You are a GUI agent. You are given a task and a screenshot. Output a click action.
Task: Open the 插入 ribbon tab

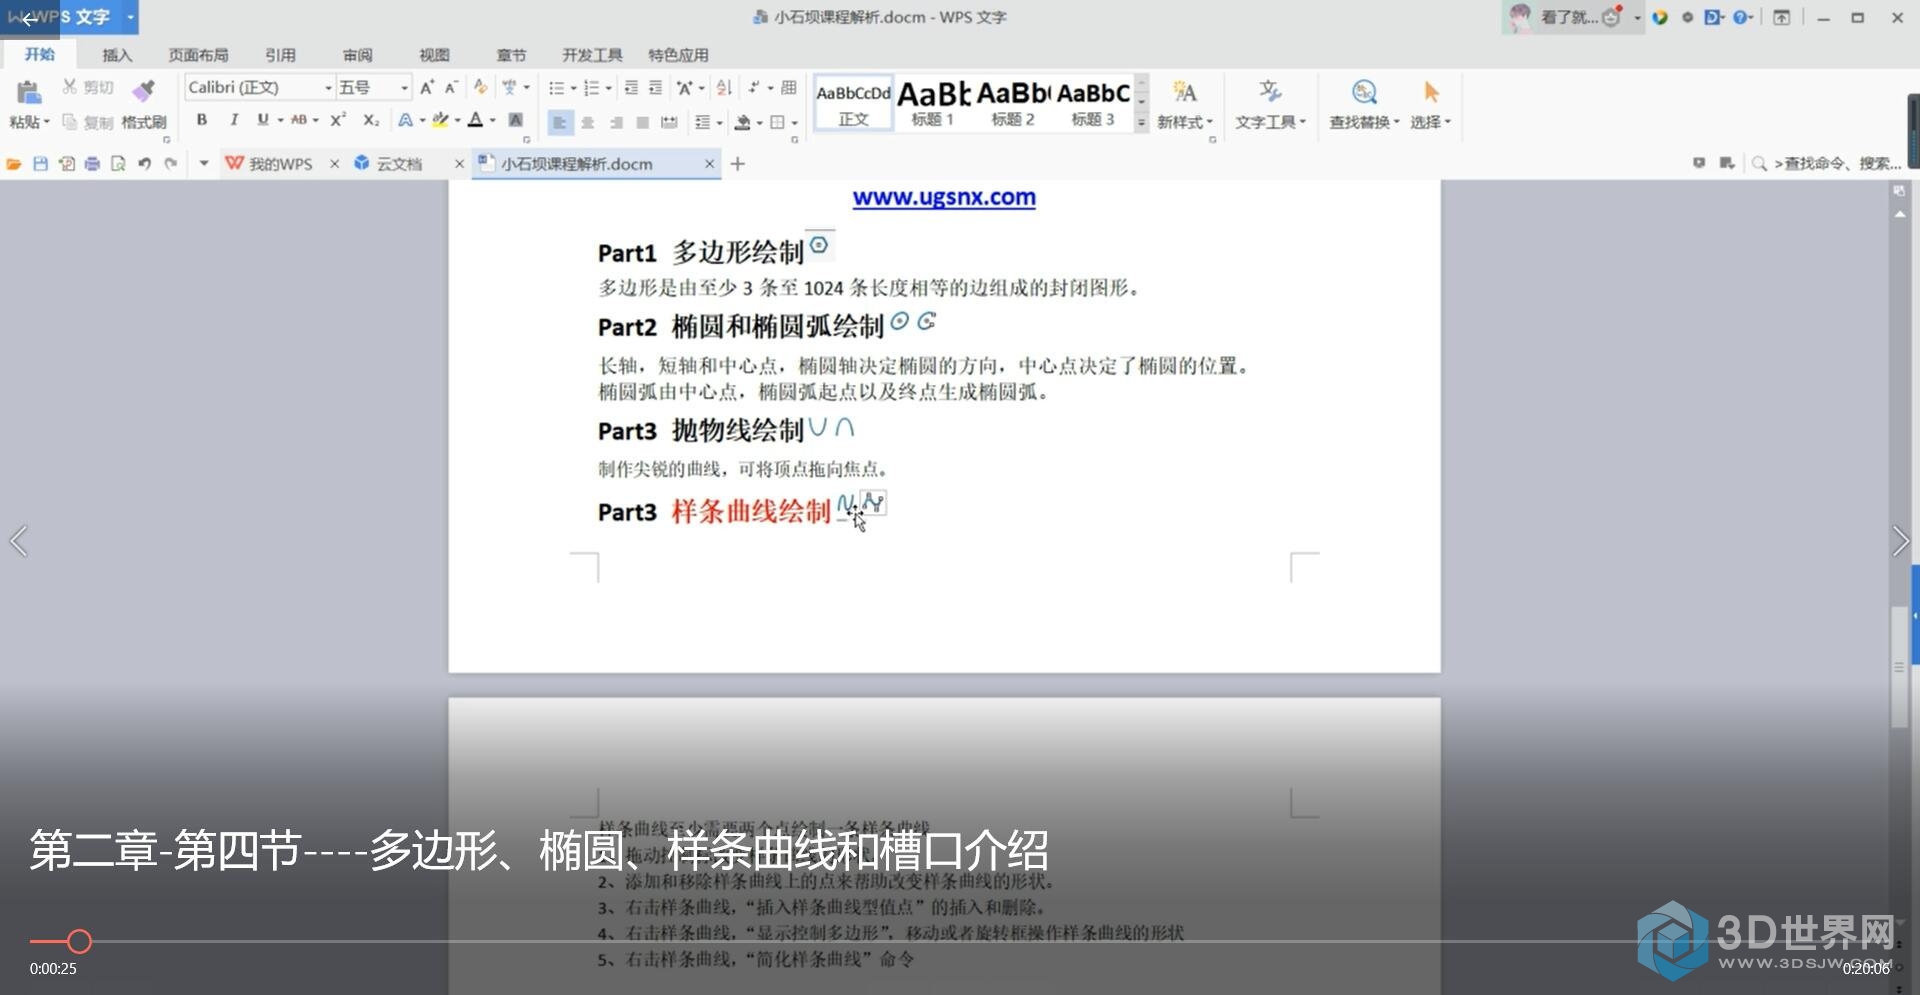click(x=117, y=55)
